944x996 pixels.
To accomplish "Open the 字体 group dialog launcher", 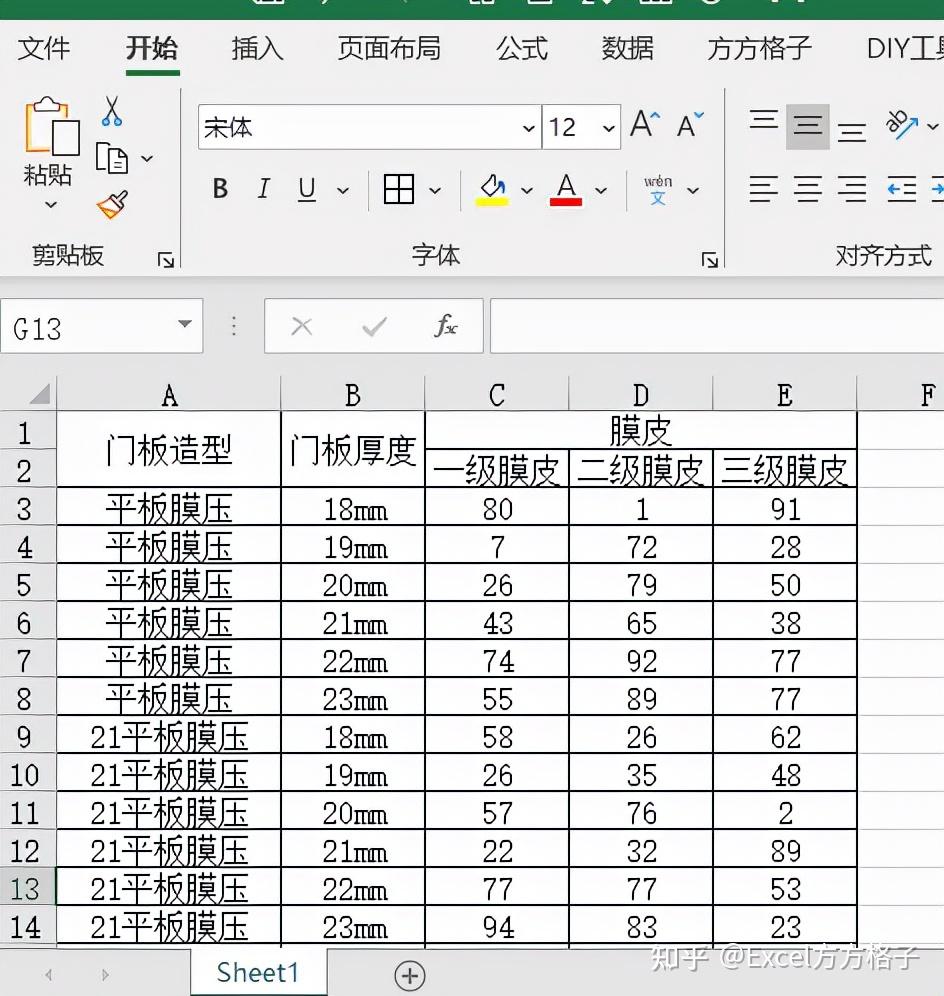I will [x=709, y=258].
